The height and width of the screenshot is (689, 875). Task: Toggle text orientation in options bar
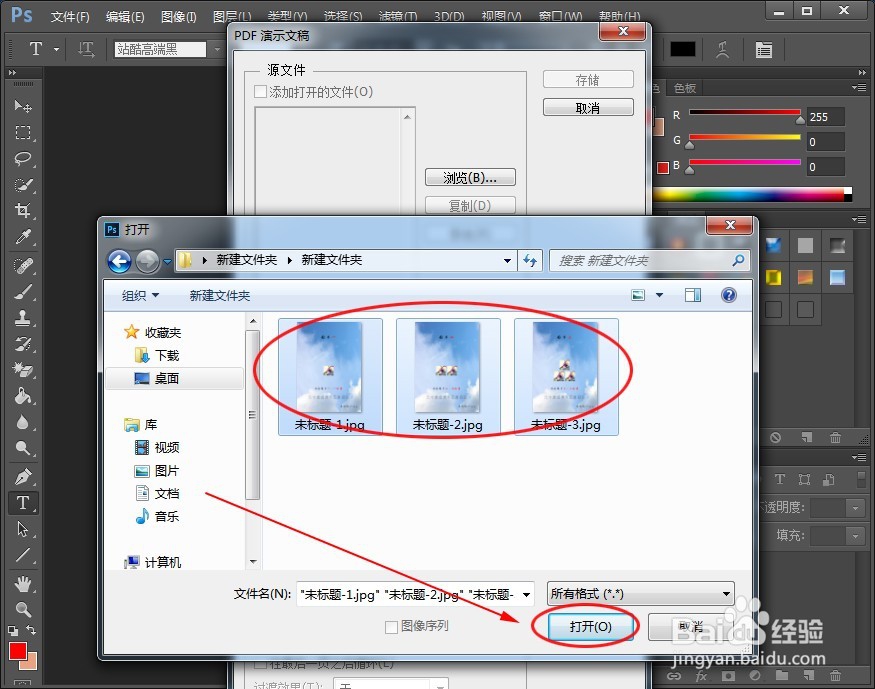click(x=85, y=50)
